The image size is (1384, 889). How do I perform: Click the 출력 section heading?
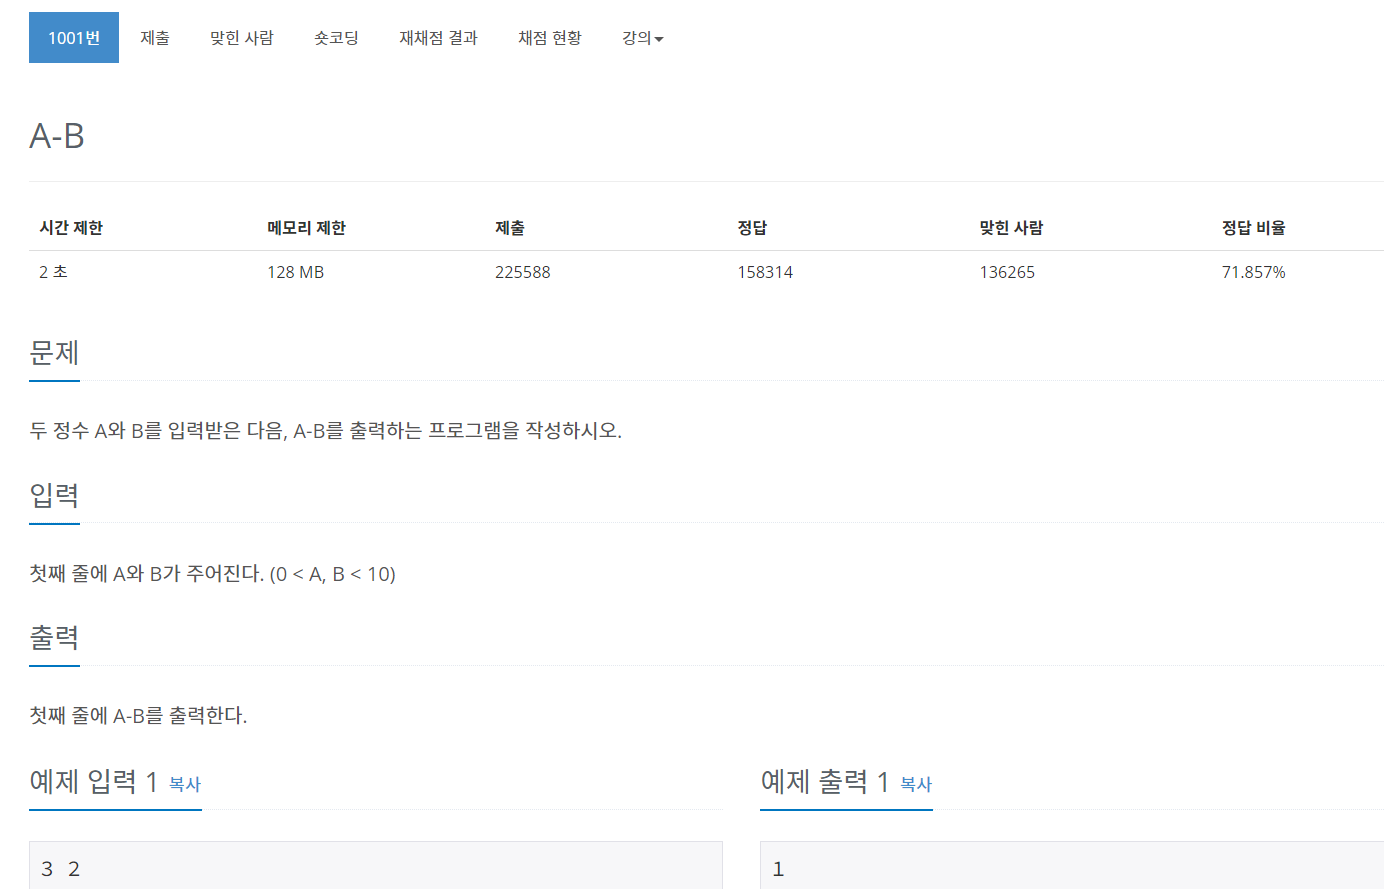tap(54, 638)
